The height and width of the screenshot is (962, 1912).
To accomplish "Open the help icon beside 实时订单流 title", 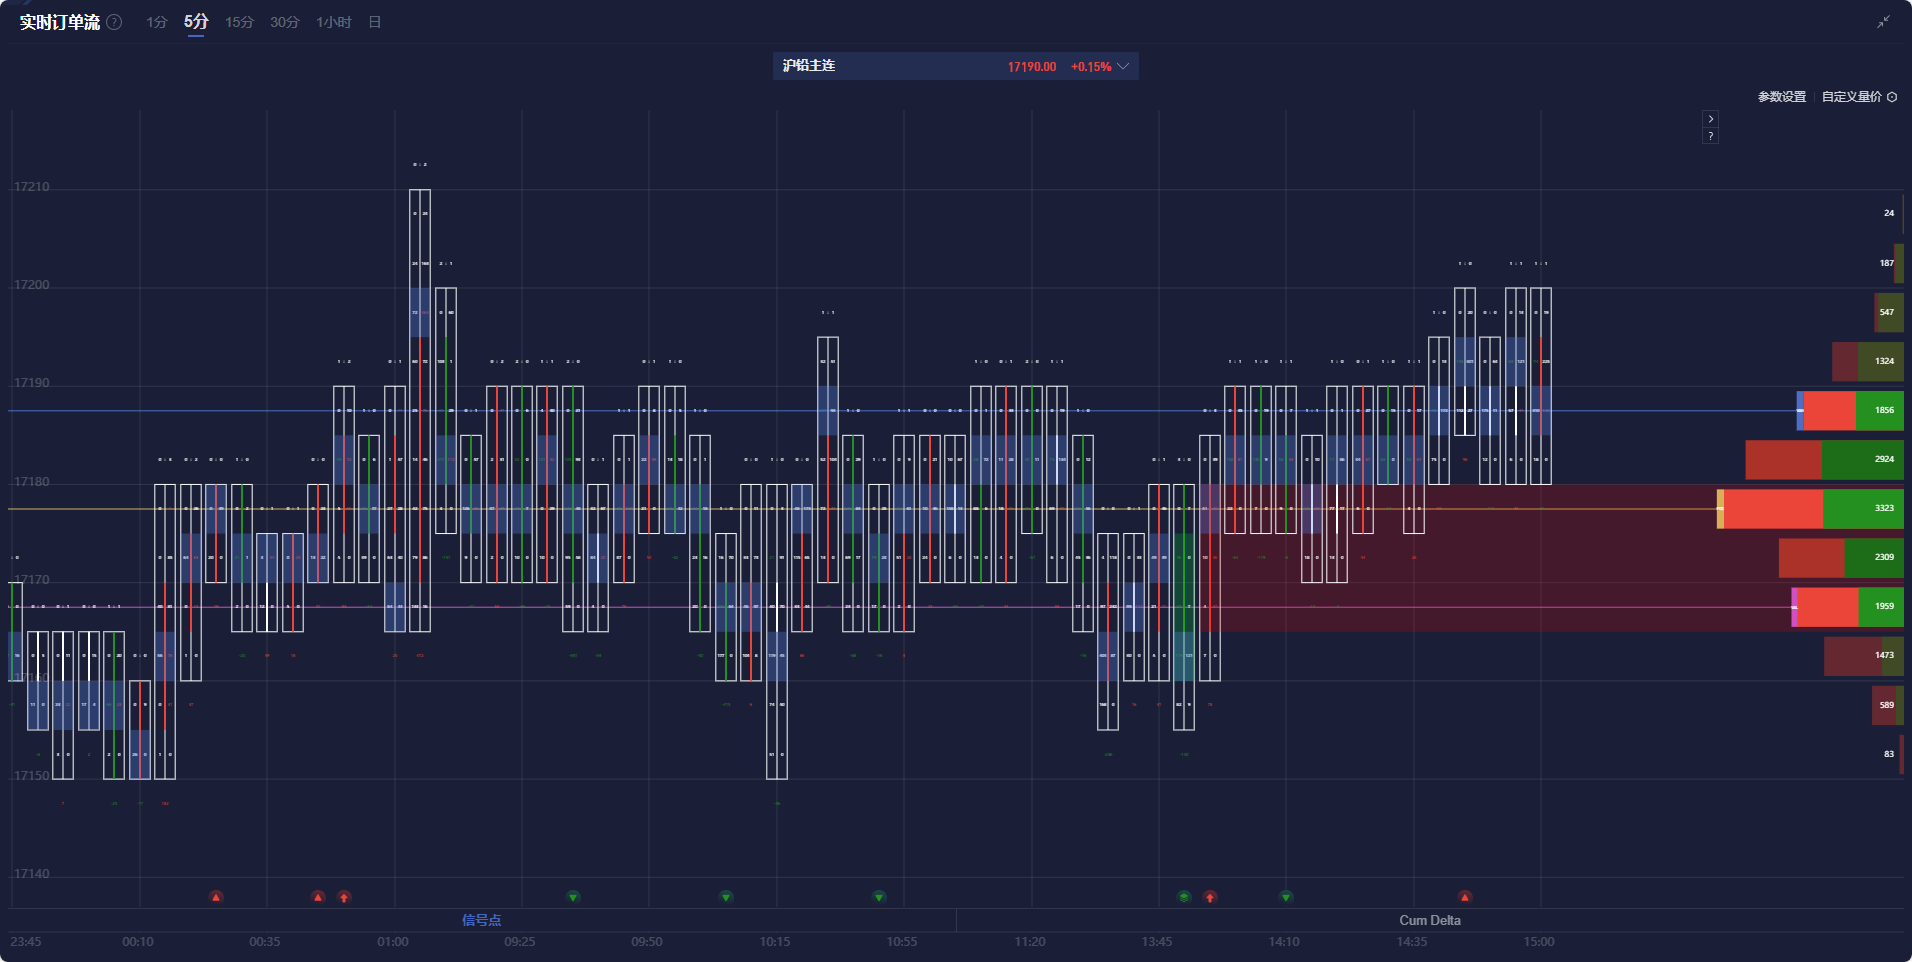I will pos(114,21).
